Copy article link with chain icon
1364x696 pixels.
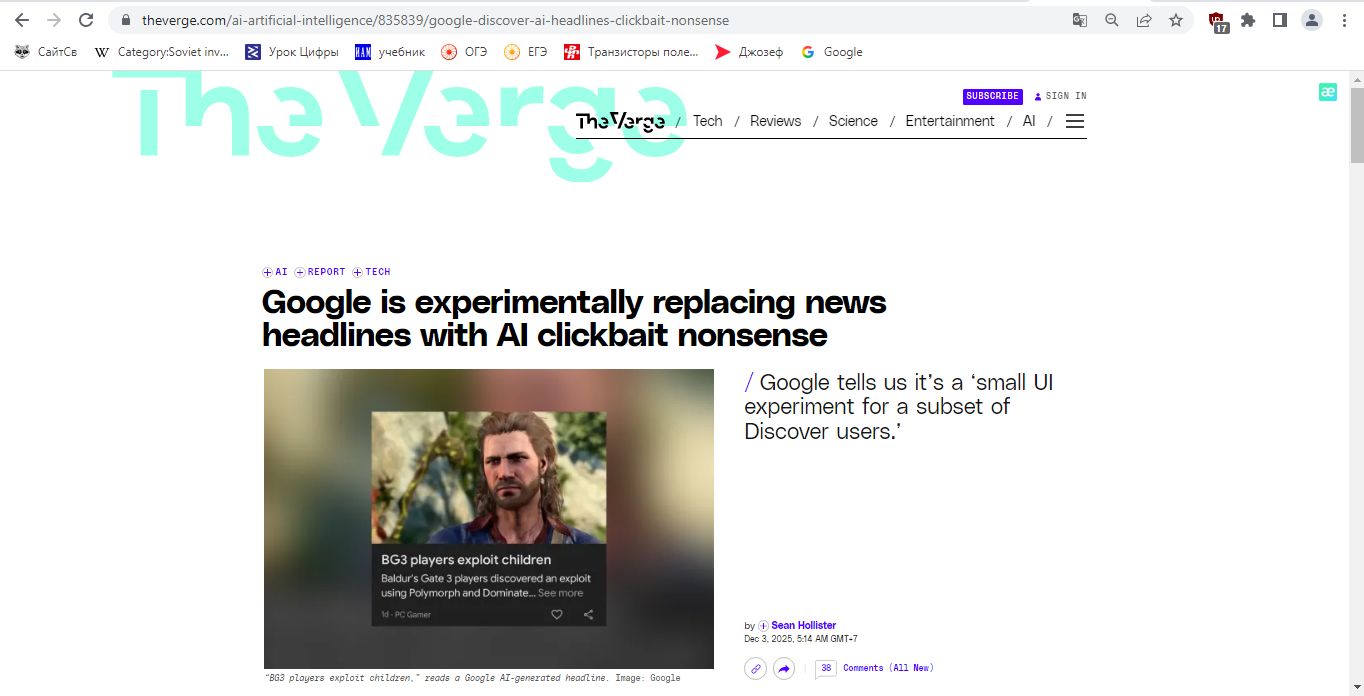tap(756, 669)
